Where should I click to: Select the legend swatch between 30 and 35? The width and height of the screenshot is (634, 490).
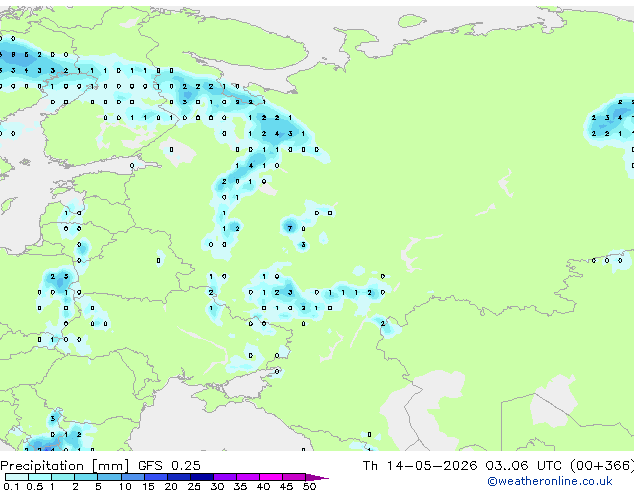225,477
